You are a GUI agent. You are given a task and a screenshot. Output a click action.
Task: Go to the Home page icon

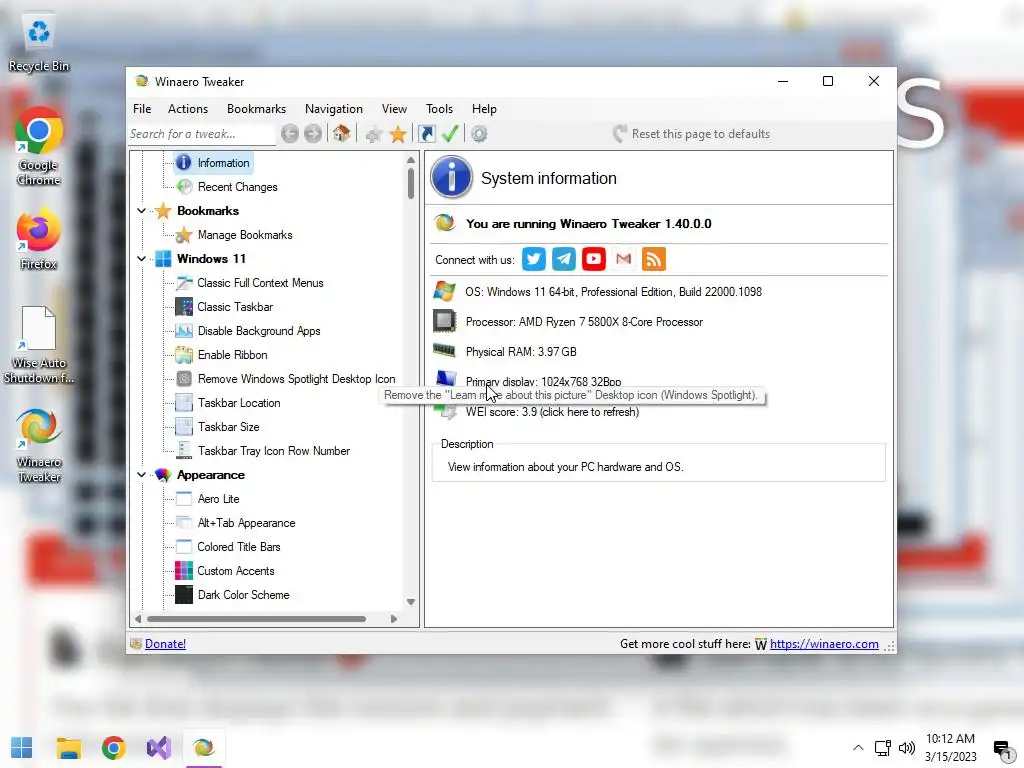coord(341,134)
